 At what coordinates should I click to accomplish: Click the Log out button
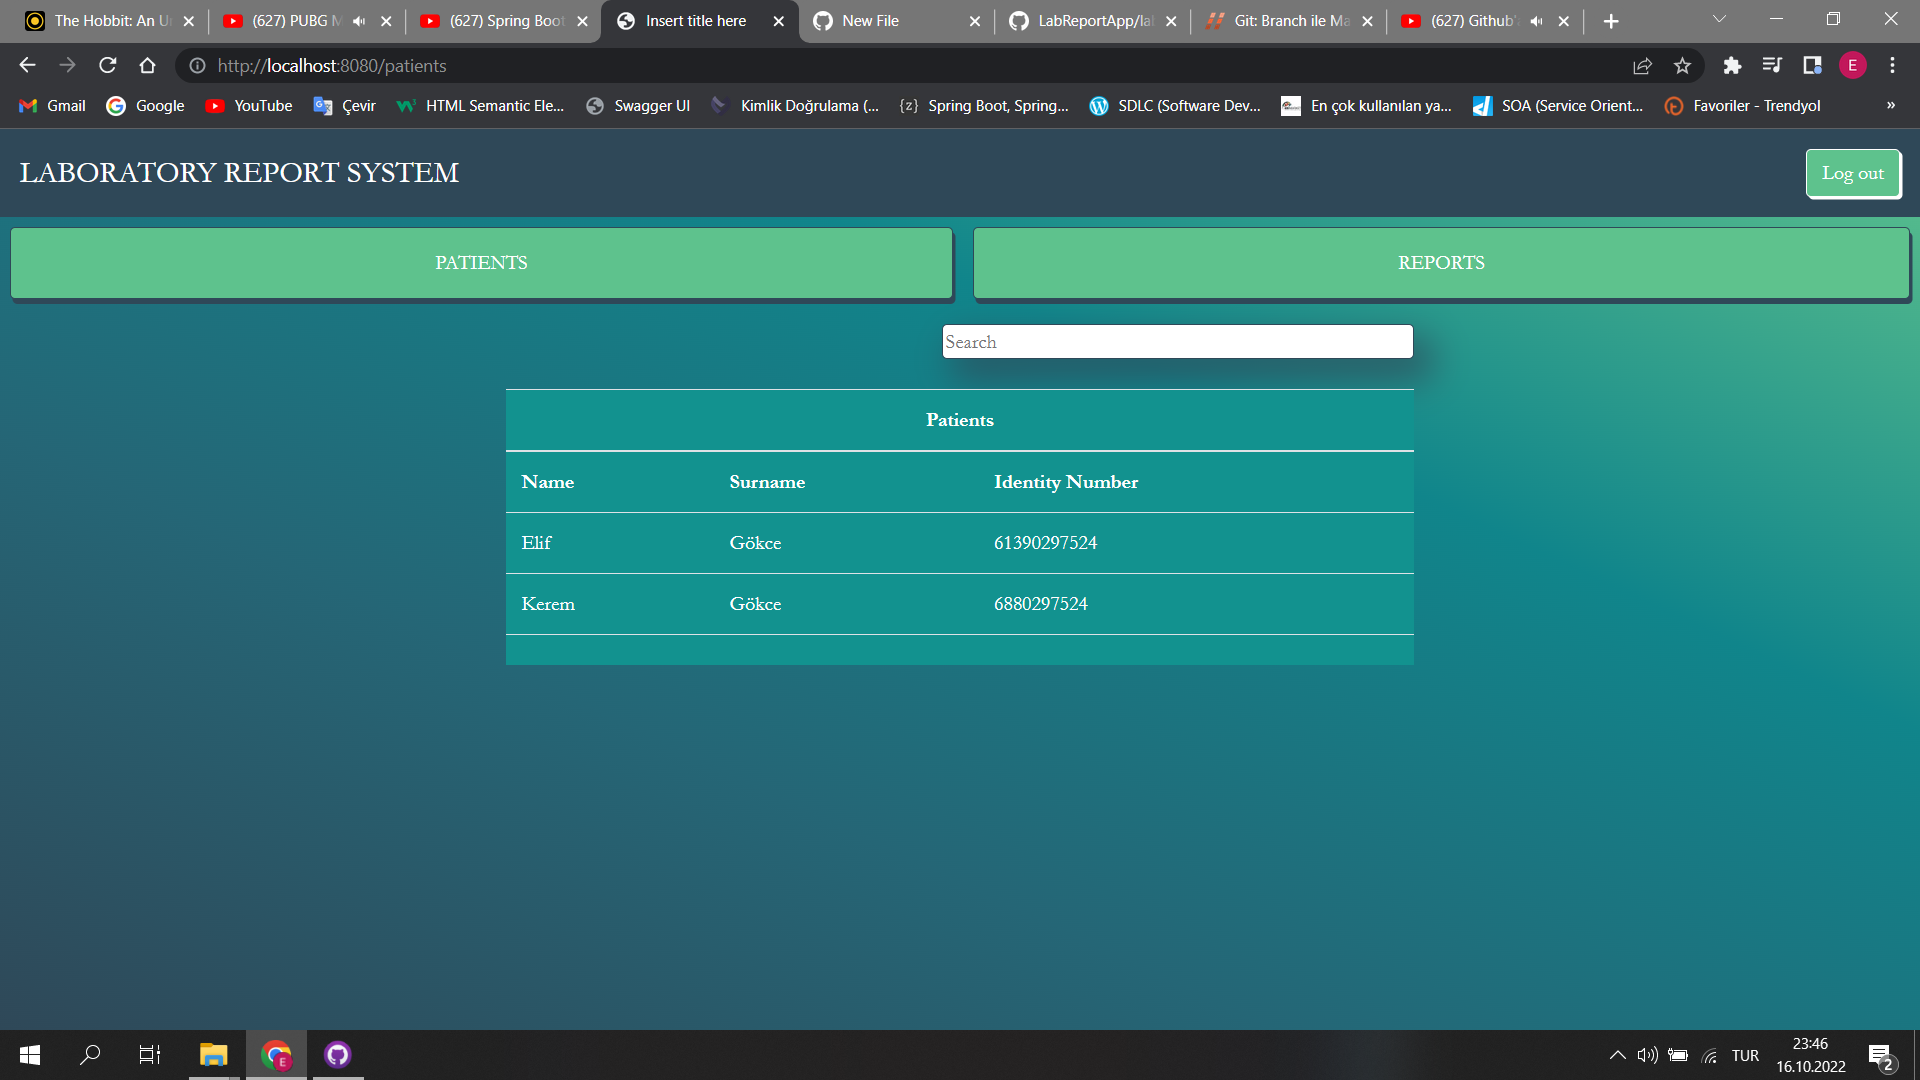click(x=1853, y=173)
